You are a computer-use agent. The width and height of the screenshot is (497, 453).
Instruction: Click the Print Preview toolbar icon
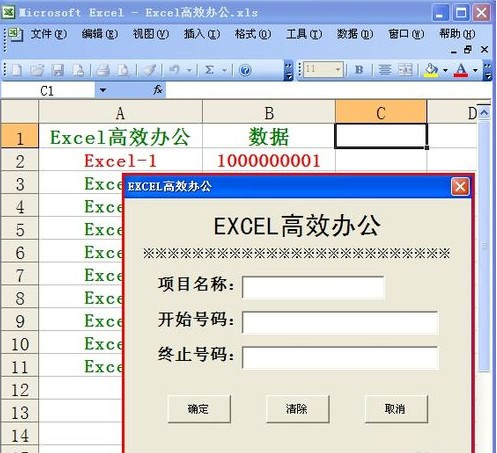point(124,70)
